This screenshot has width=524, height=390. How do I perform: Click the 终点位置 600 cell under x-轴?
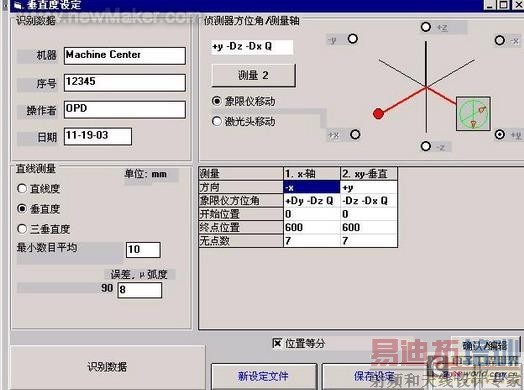(x=312, y=227)
